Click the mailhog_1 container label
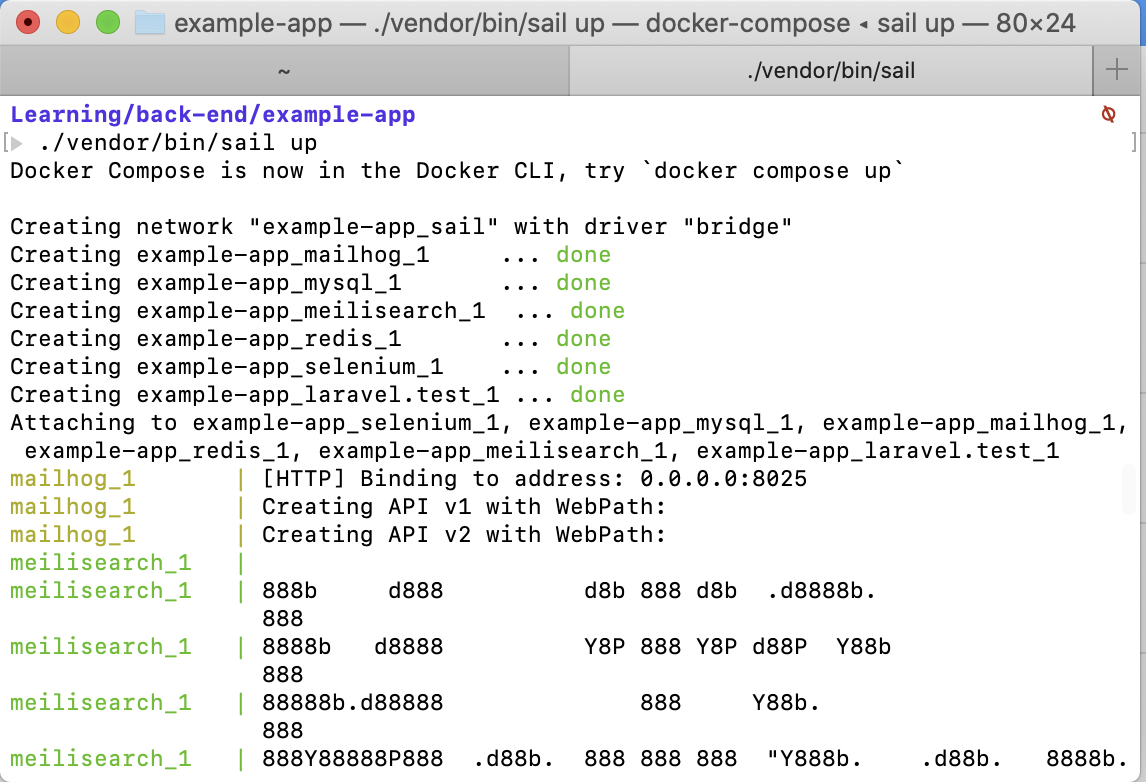 [72, 478]
